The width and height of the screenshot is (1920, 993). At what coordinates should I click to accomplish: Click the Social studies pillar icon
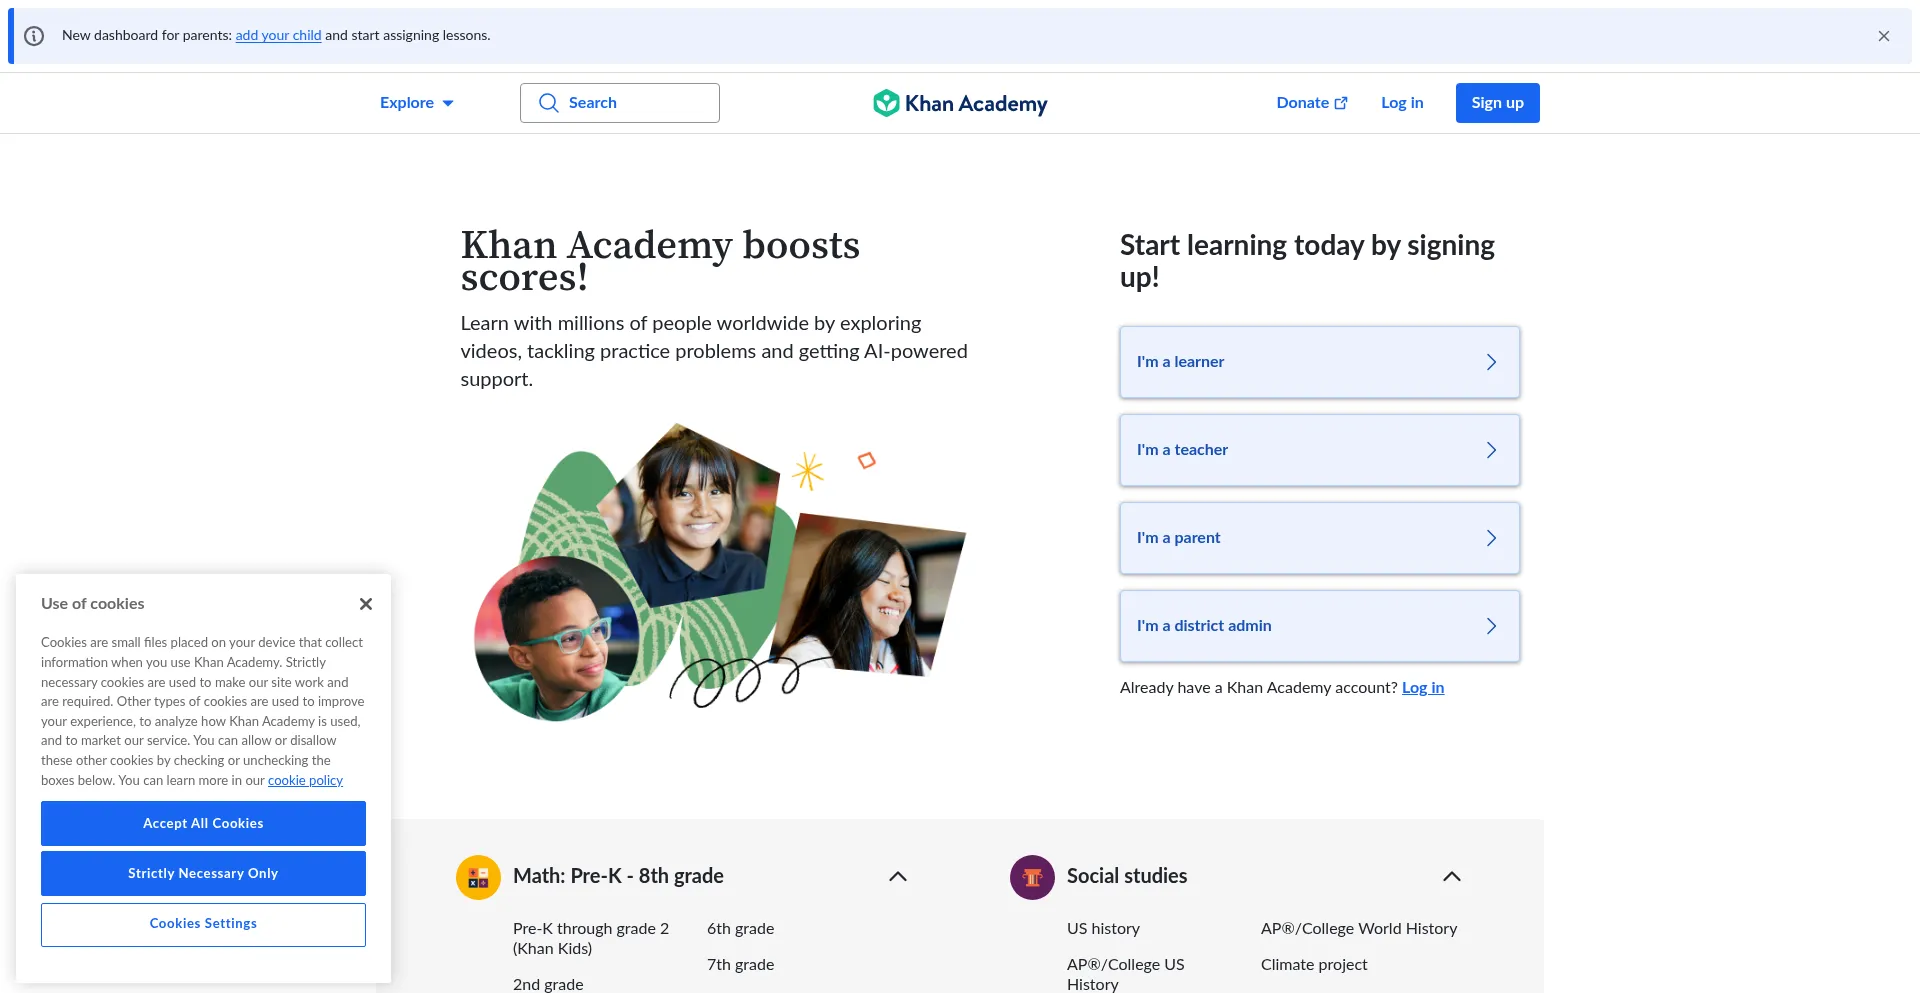click(x=1032, y=877)
